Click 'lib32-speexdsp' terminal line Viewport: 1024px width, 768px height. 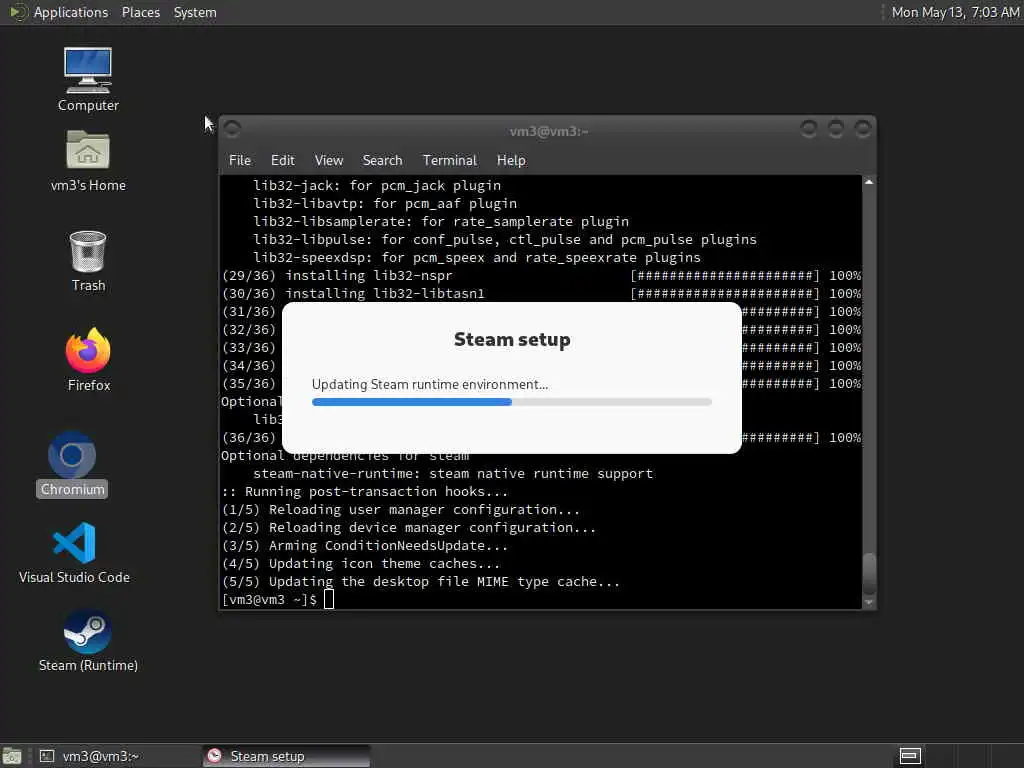[x=477, y=258]
